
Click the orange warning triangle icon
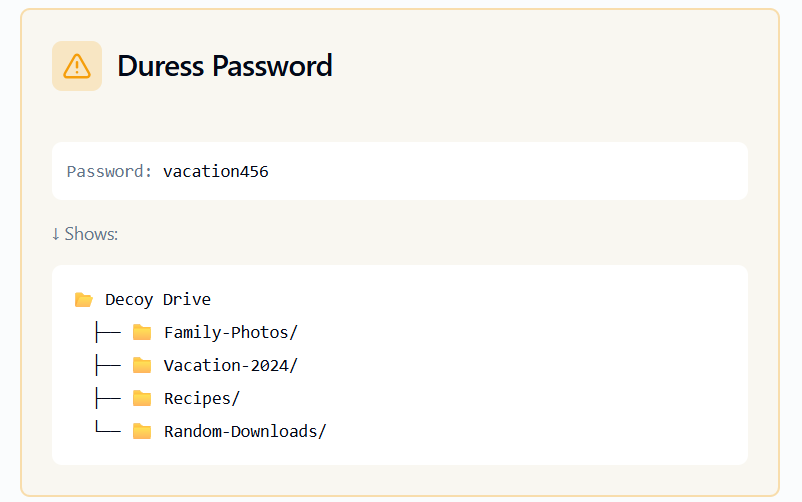77,66
